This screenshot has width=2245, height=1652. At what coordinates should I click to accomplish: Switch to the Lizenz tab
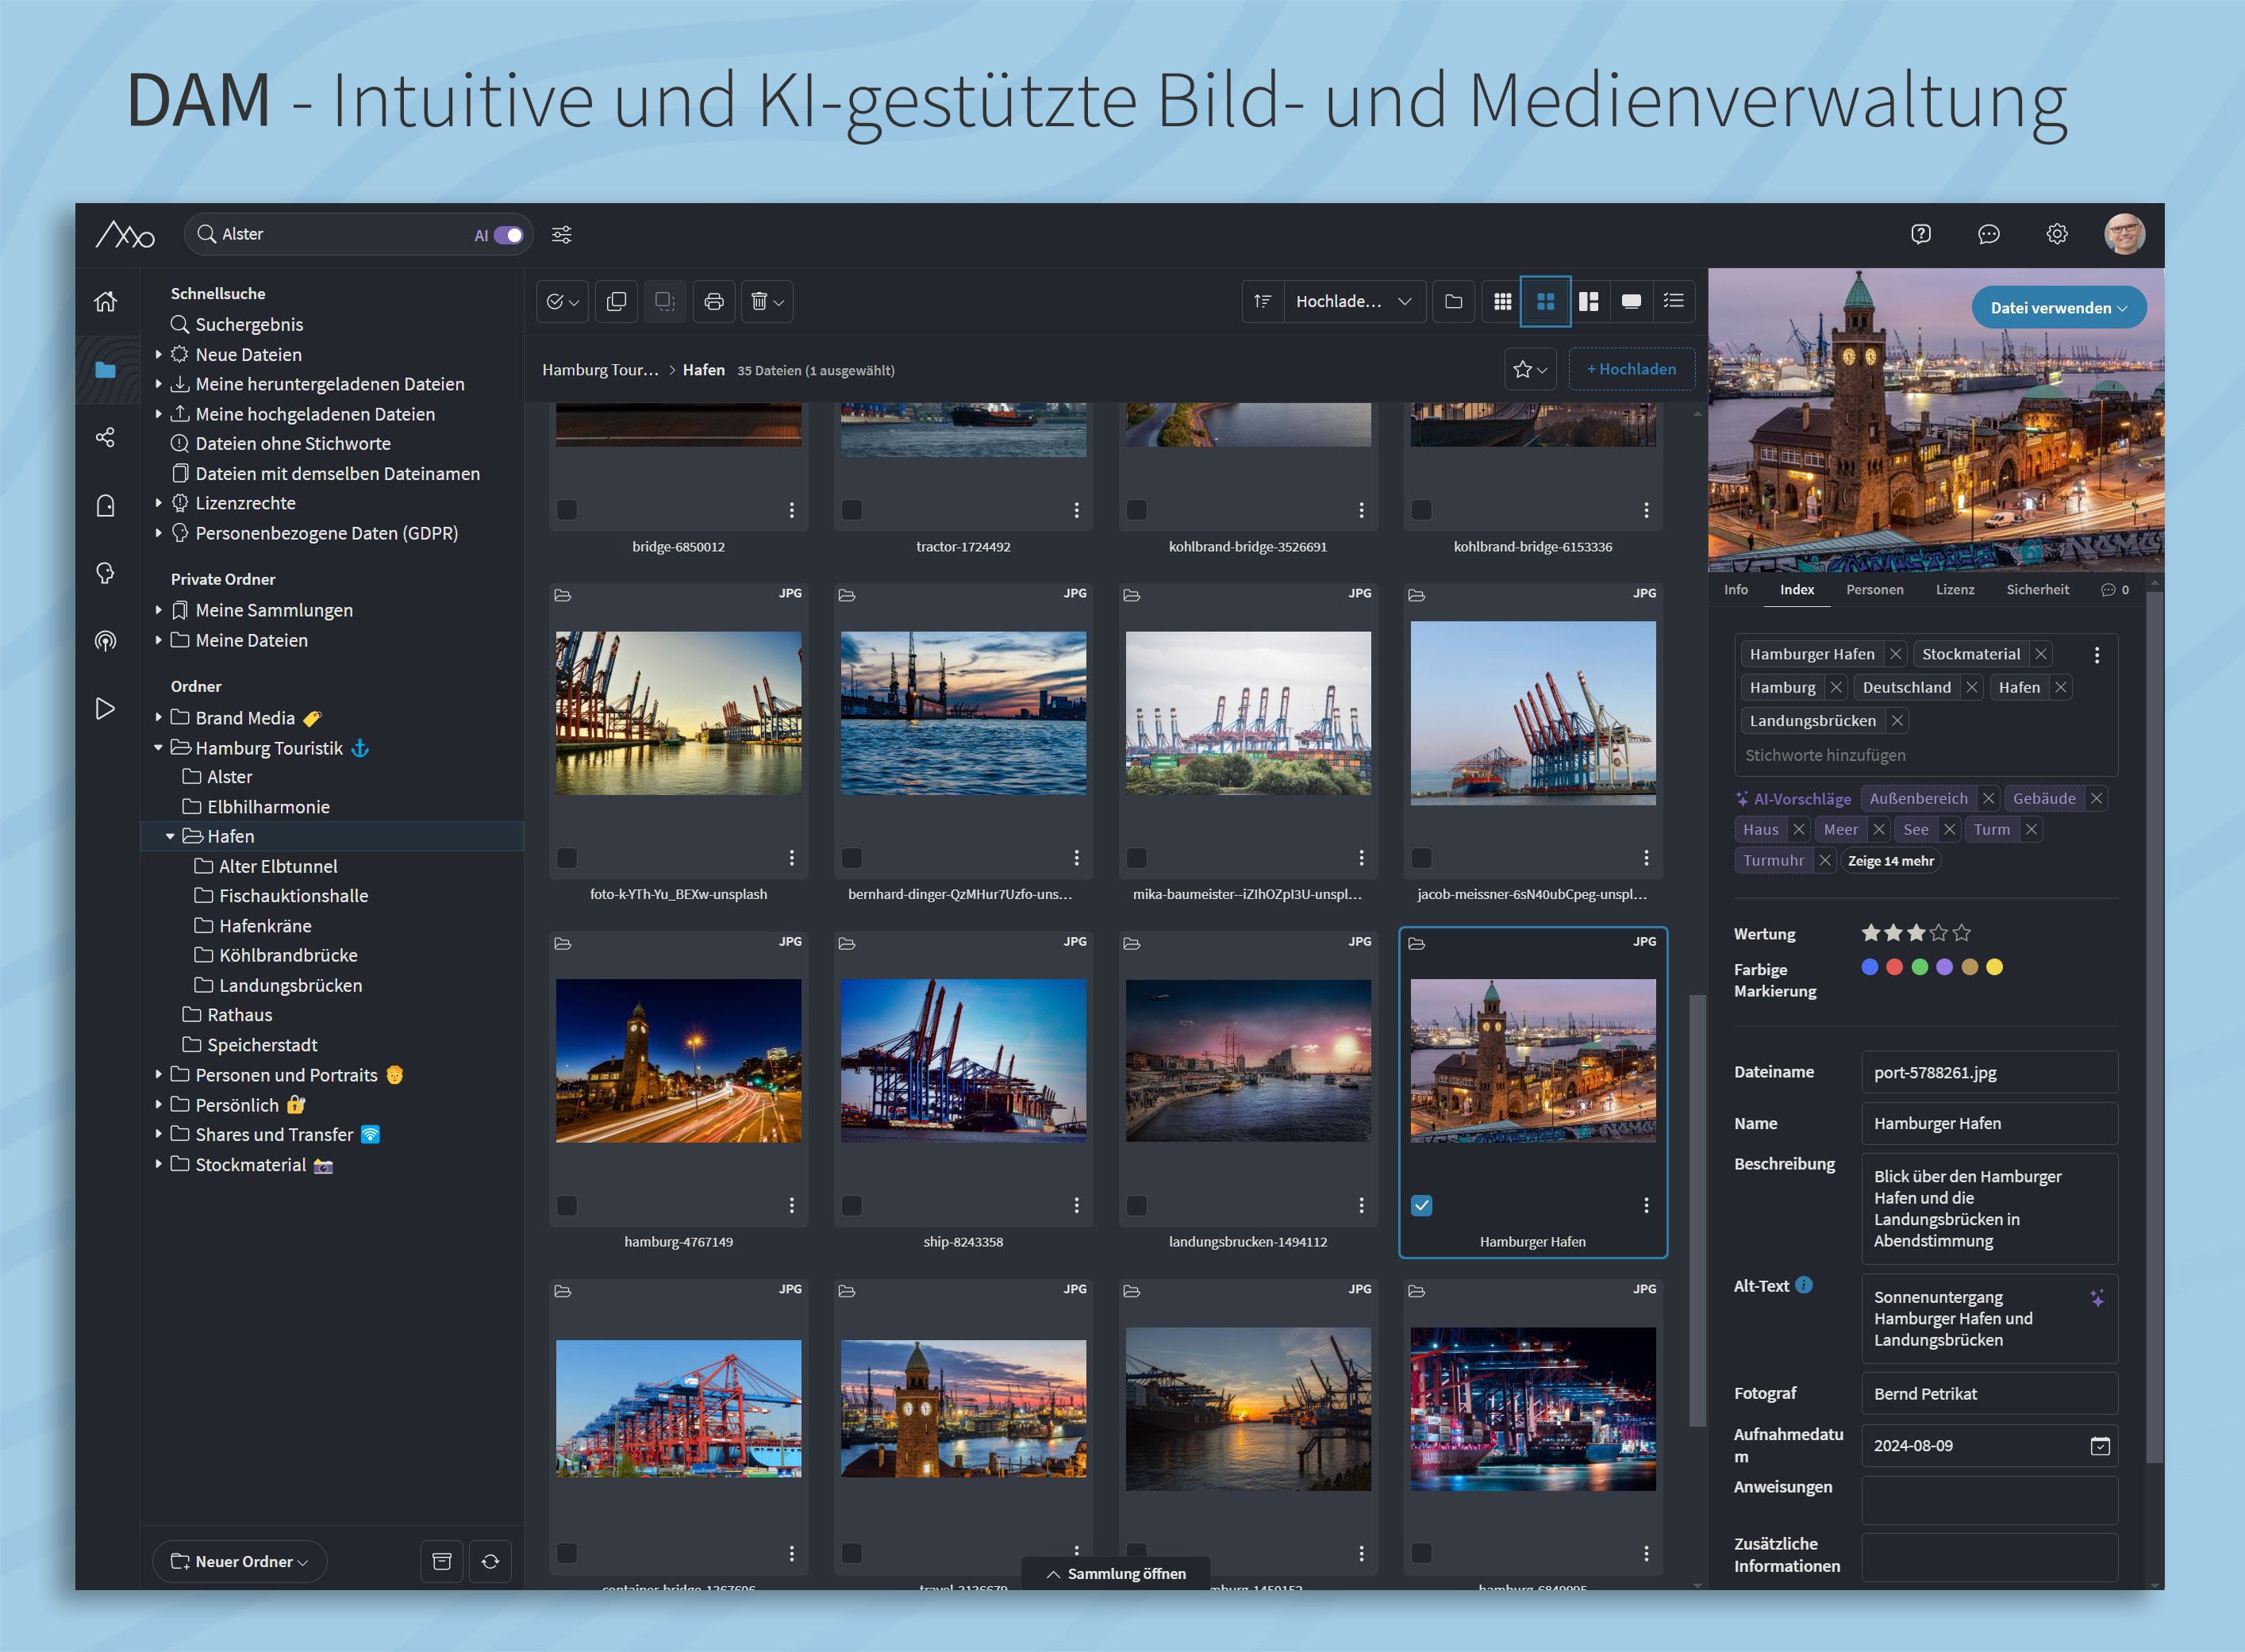tap(1954, 590)
